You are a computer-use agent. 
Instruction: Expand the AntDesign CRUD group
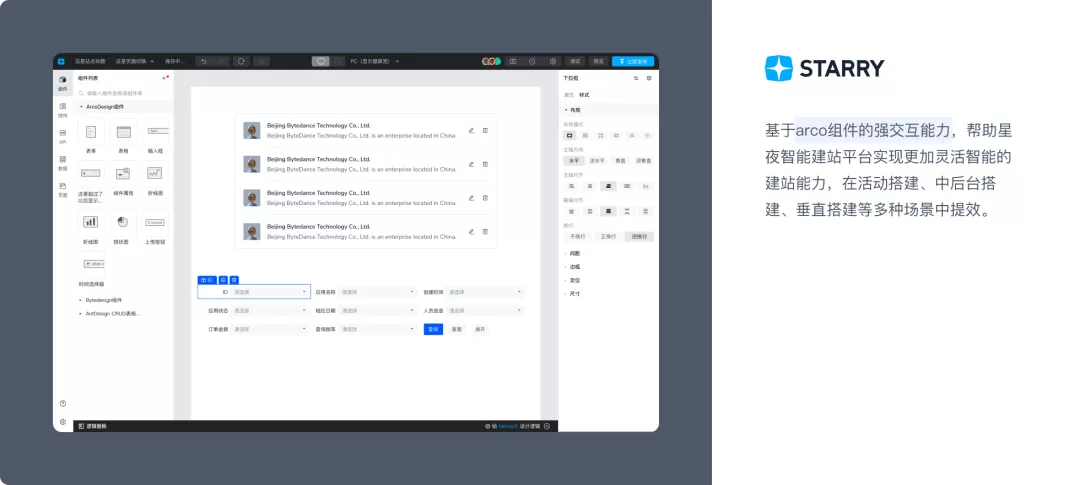click(x=110, y=313)
